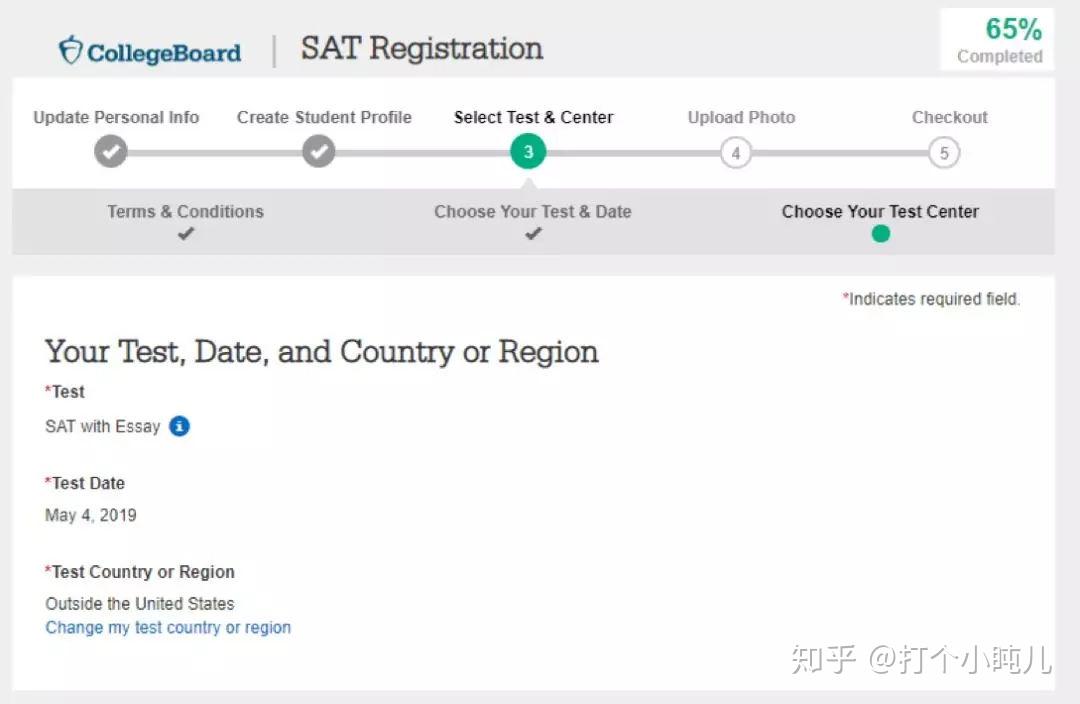Select the green dot under Choose Your Test Center
This screenshot has height=704, width=1080.
880,234
